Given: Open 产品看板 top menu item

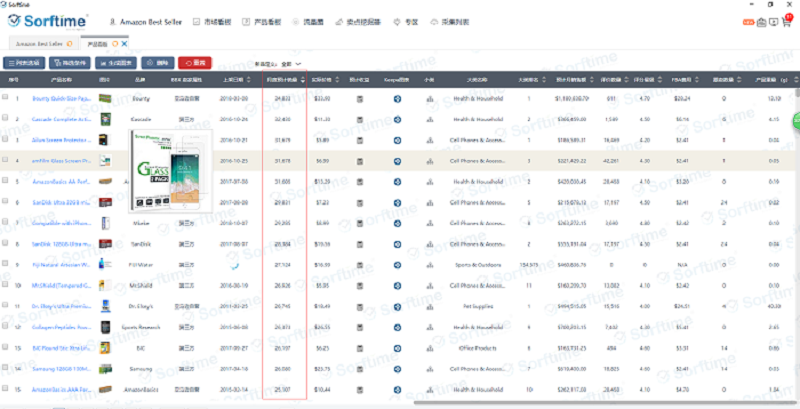Looking at the screenshot, I should click(x=261, y=22).
